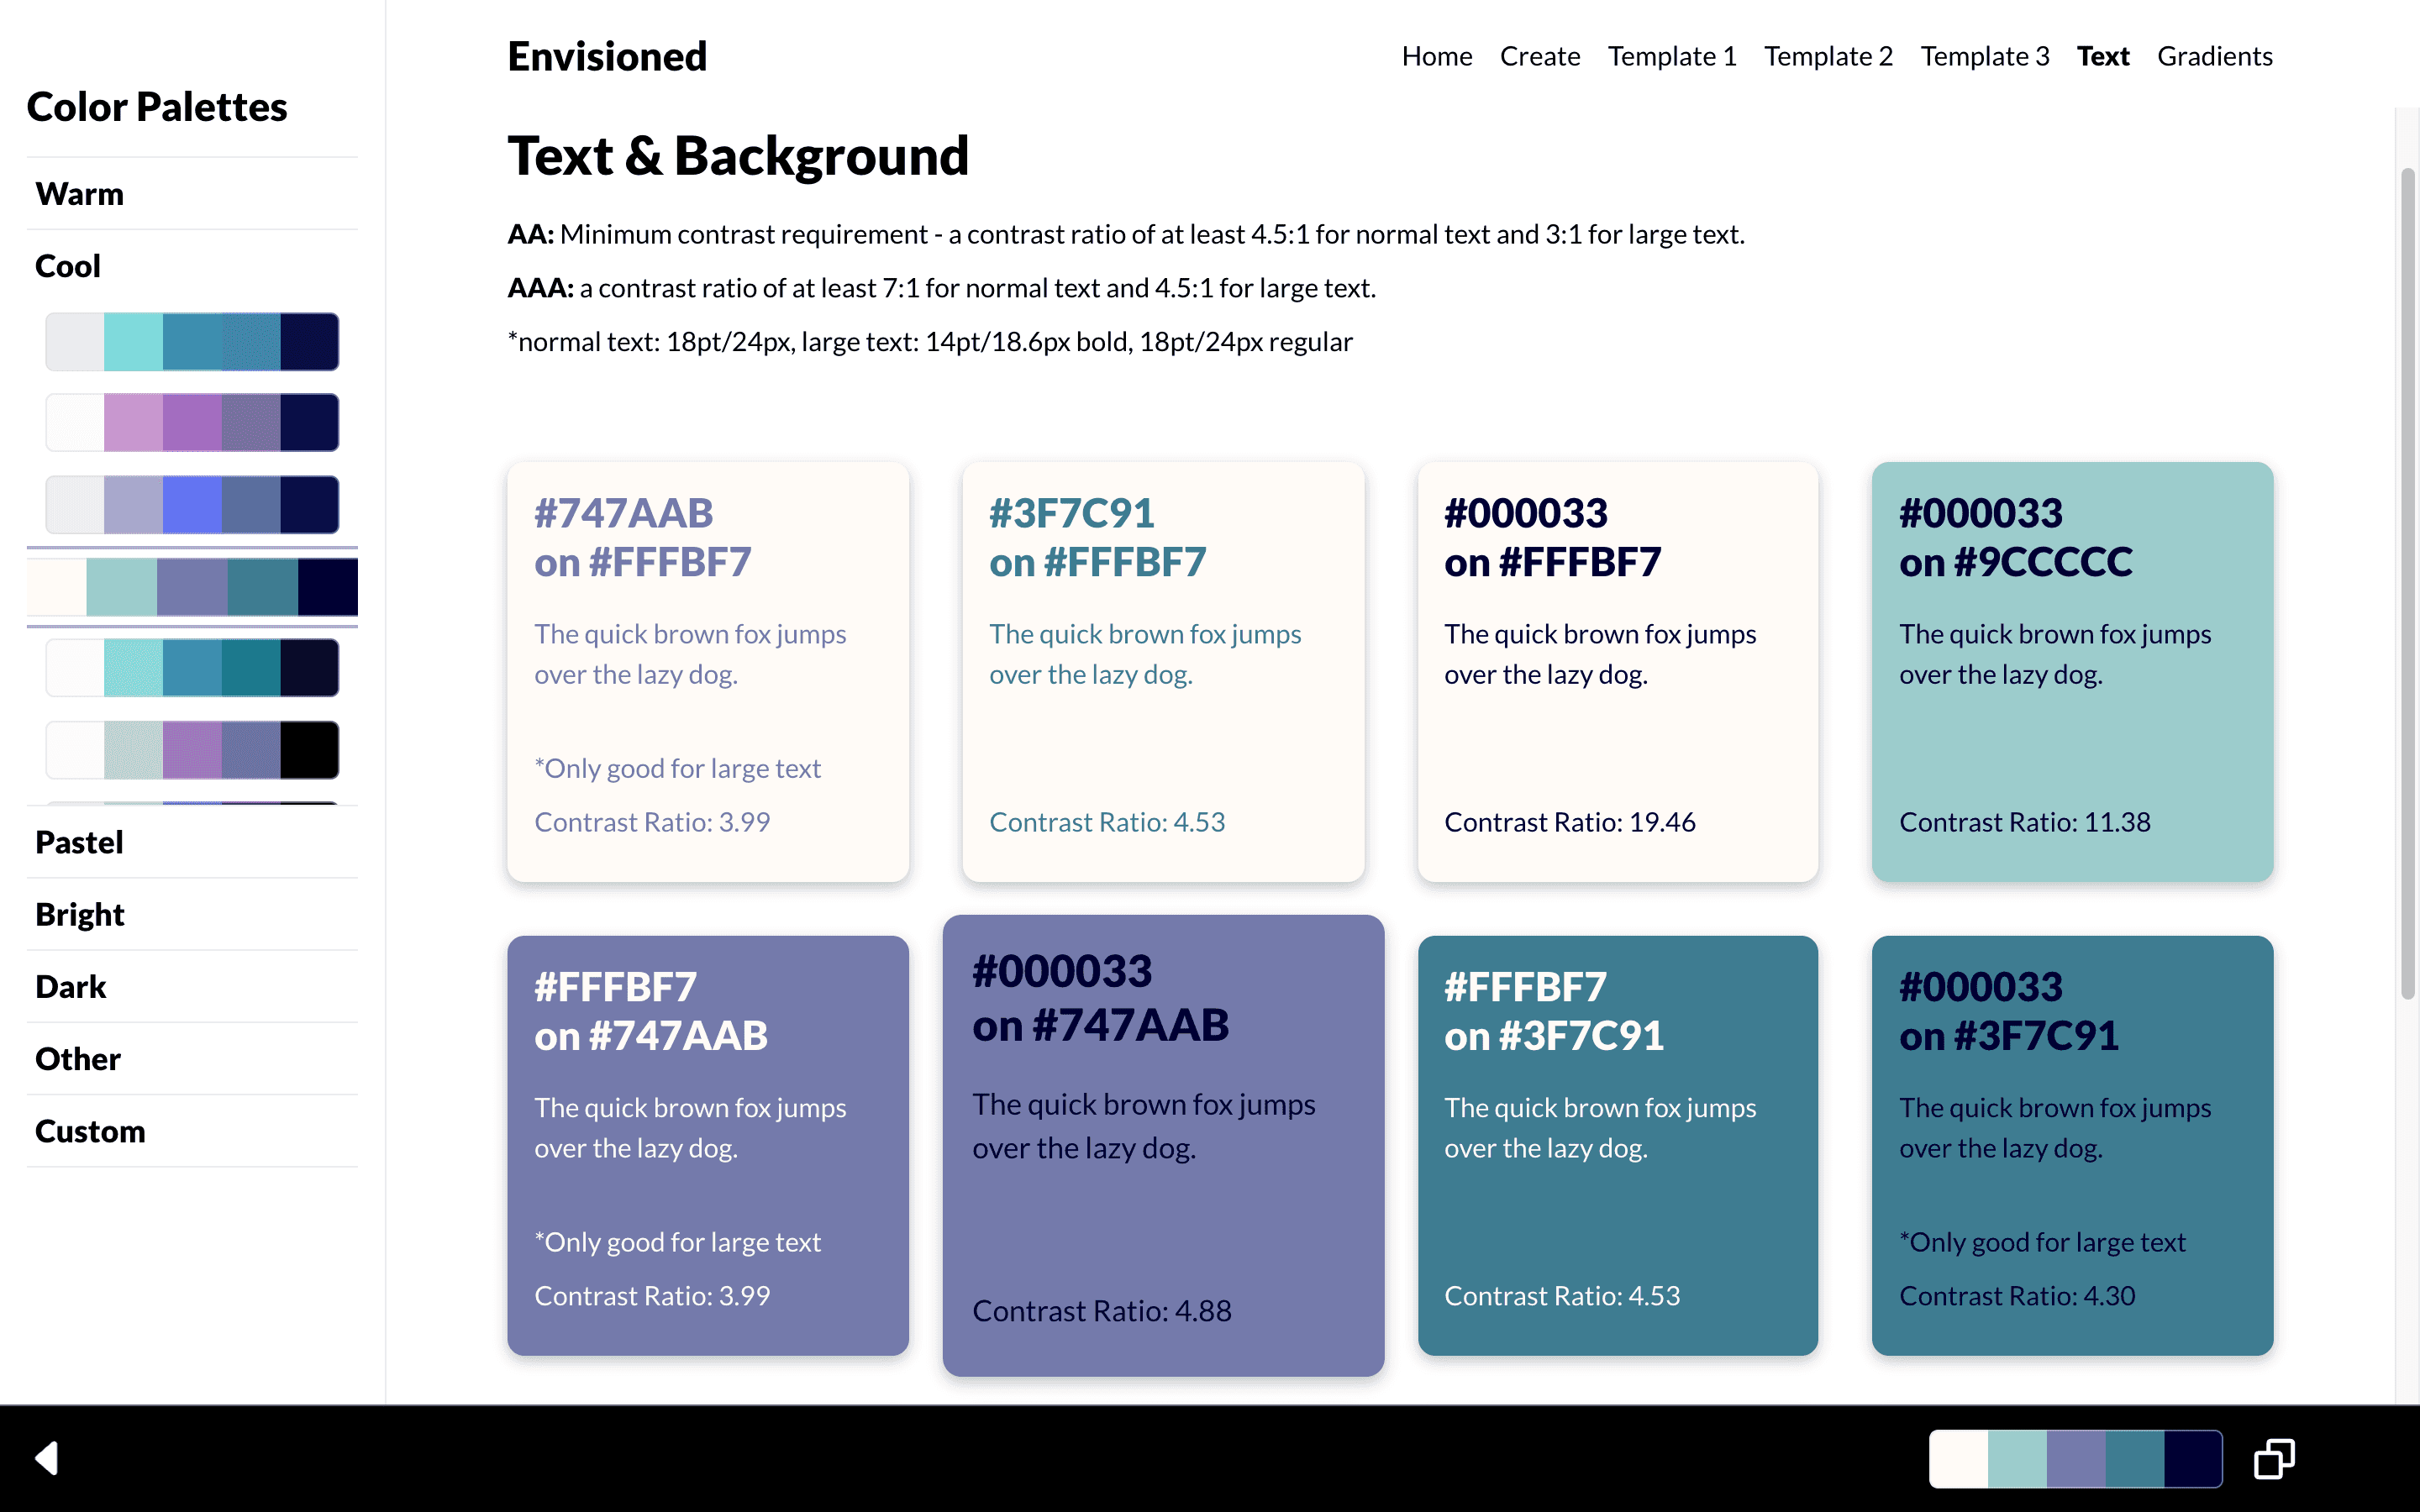This screenshot has width=2420, height=1512.
Task: Switch to the Template 2 tab
Action: [x=1828, y=56]
